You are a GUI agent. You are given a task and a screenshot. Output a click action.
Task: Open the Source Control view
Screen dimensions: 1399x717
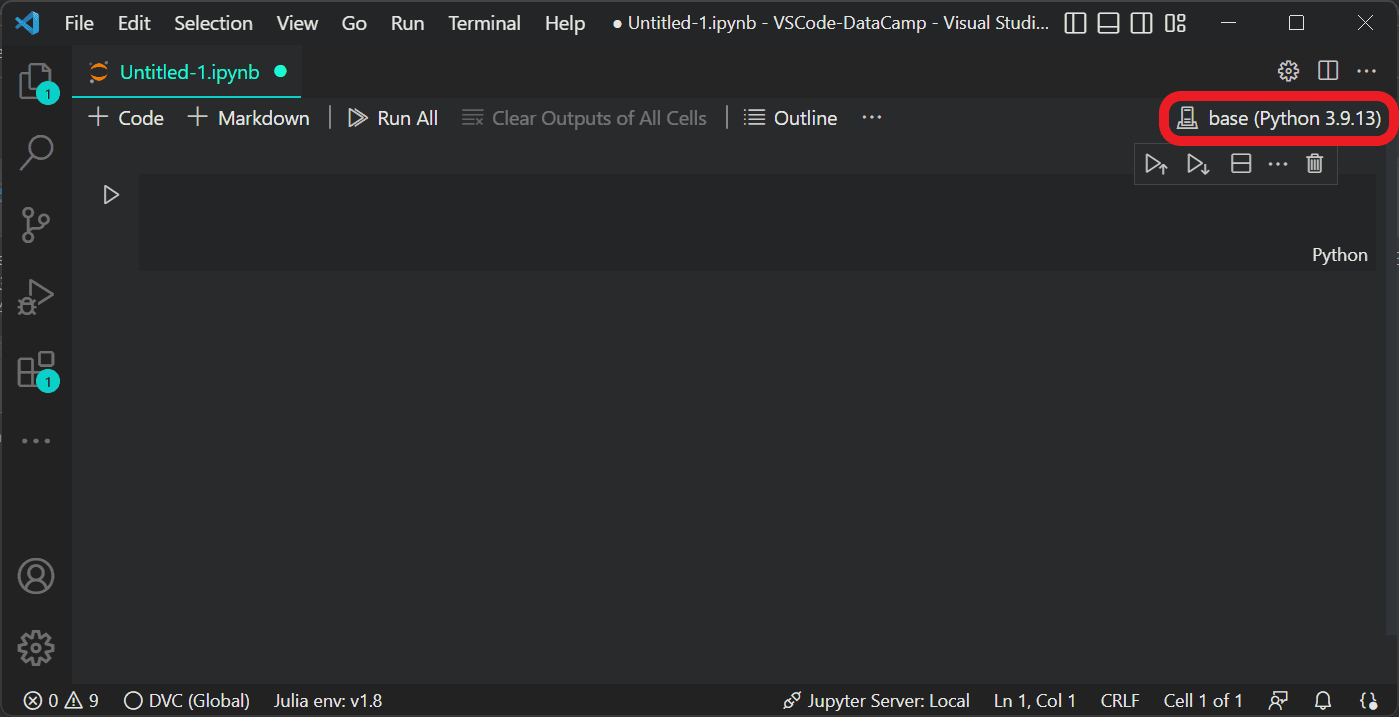(36, 225)
